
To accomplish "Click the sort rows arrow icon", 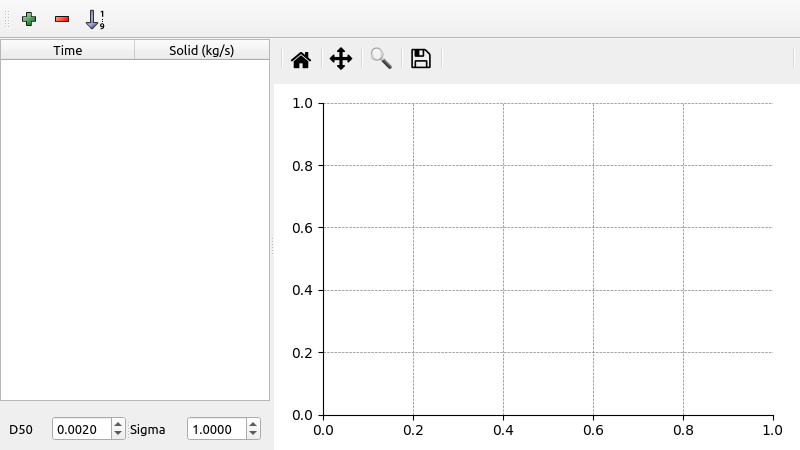I will click(94, 19).
